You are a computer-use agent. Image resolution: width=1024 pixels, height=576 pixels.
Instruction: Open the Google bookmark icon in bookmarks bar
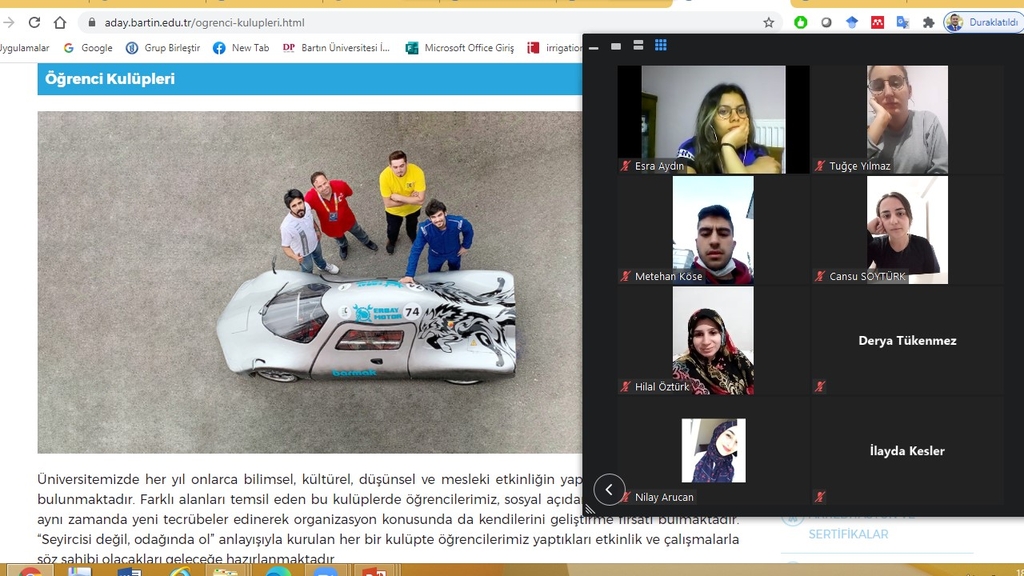[x=68, y=47]
